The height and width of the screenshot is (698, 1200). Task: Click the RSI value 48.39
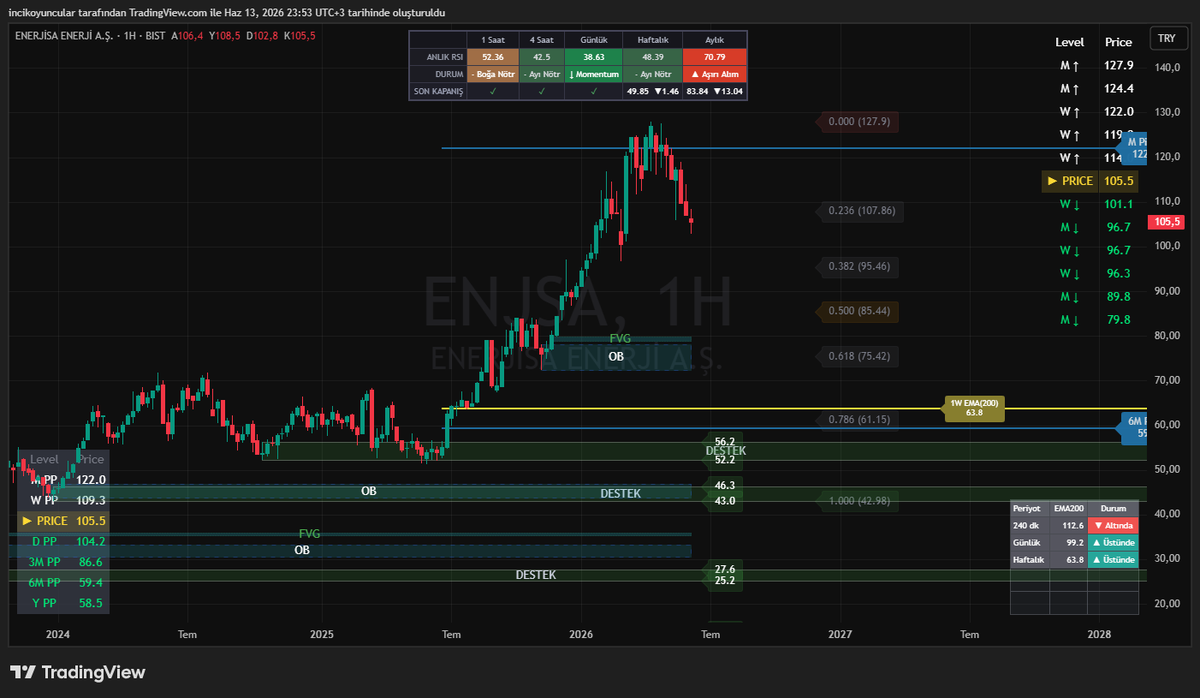[651, 57]
